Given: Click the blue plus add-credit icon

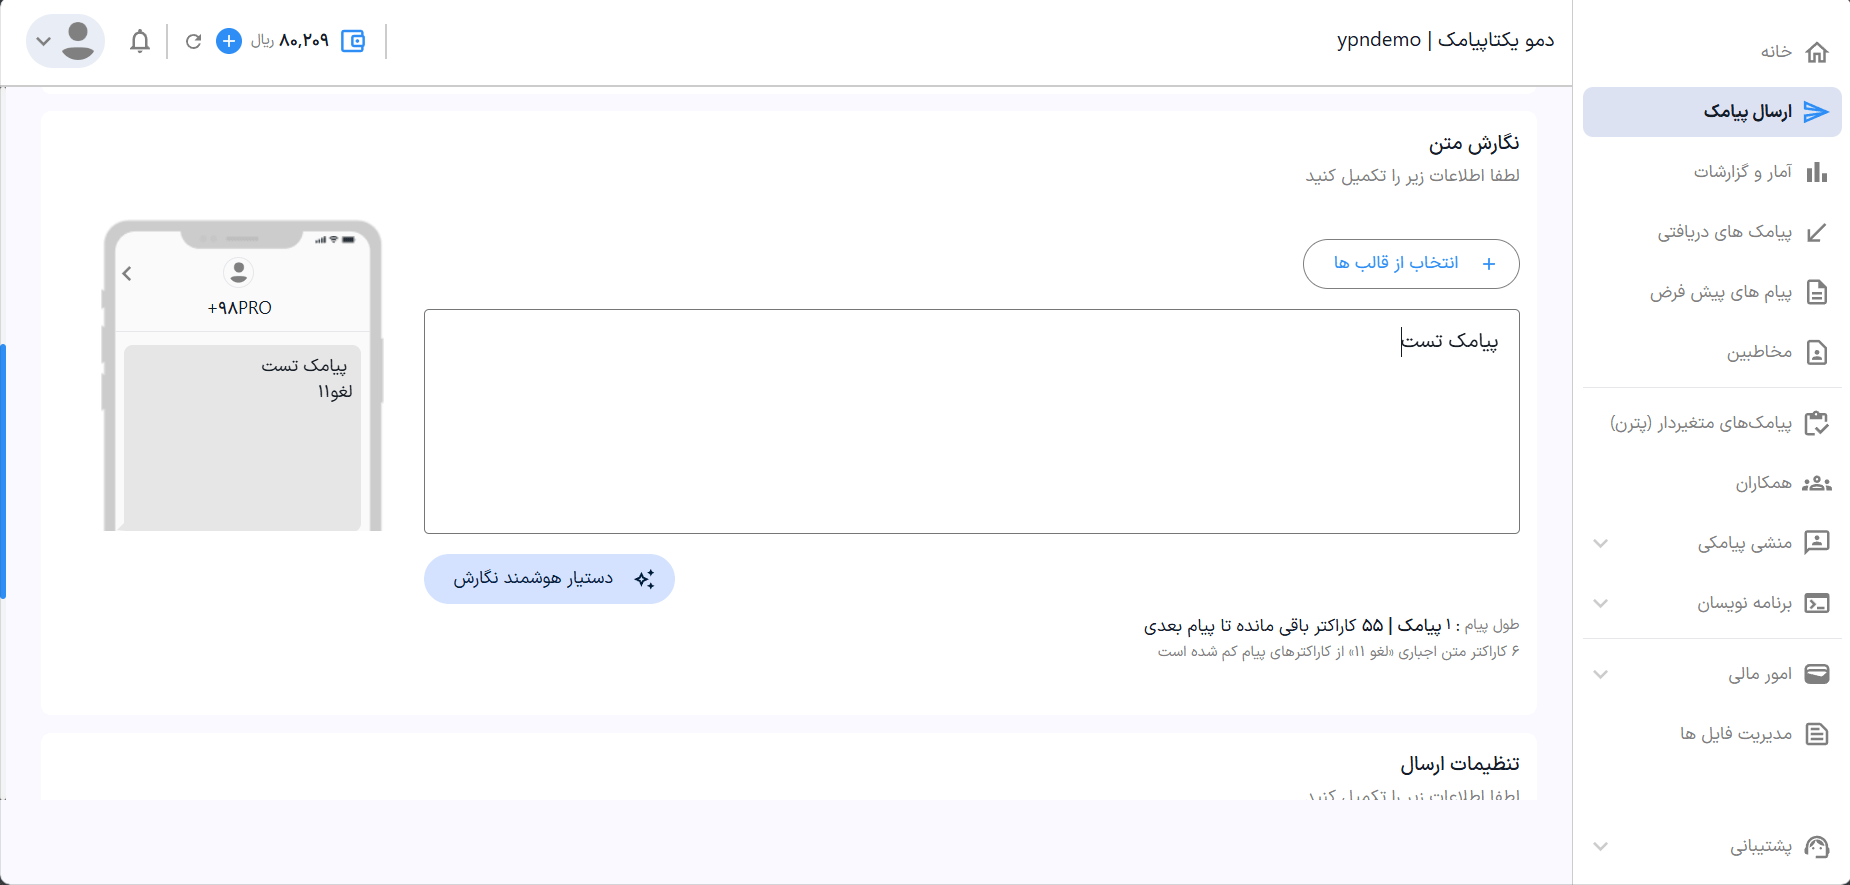Looking at the screenshot, I should pyautogui.click(x=229, y=41).
